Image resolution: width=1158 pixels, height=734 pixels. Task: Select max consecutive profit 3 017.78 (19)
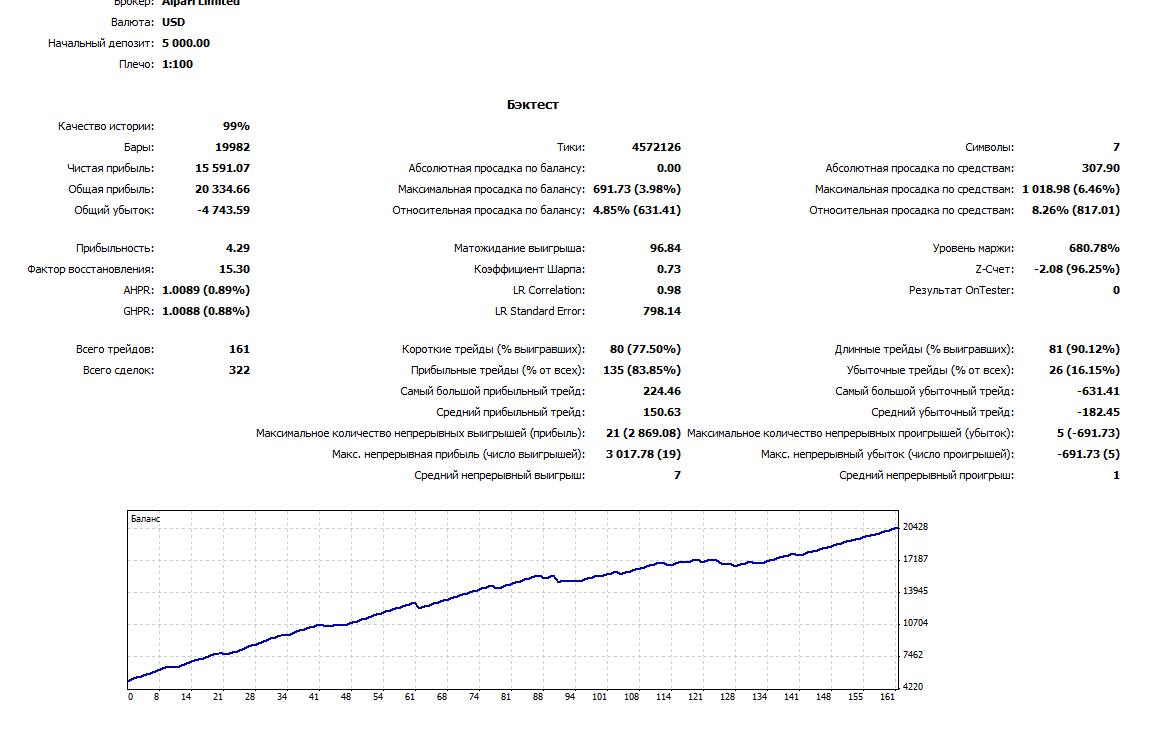[643, 454]
